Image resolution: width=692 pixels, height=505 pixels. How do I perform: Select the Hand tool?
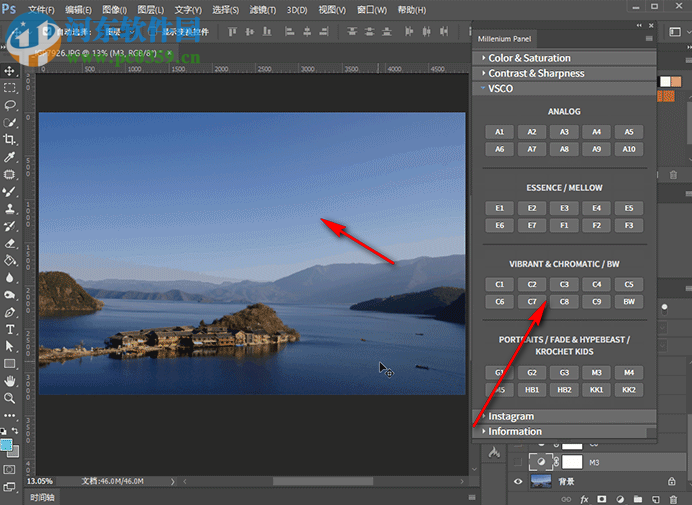pos(10,380)
